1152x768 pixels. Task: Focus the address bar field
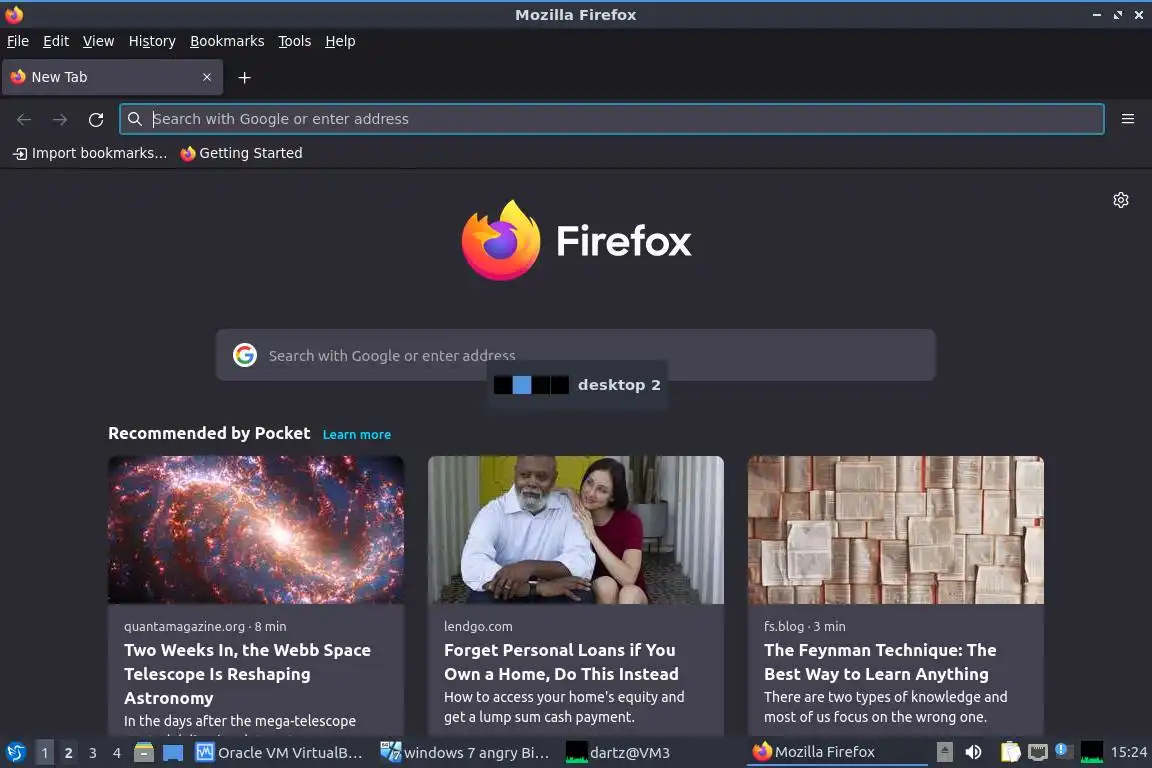point(611,119)
